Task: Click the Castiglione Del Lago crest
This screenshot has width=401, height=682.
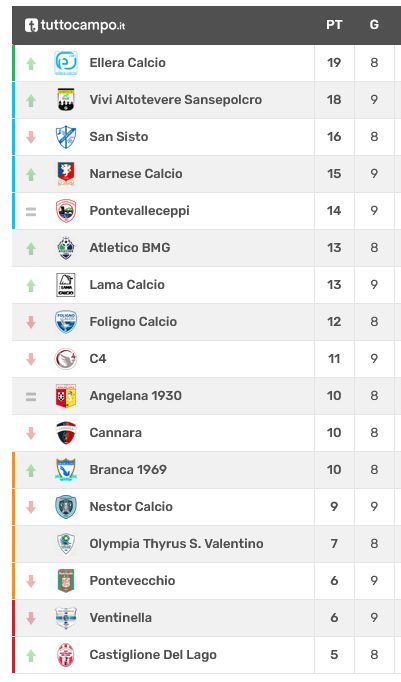Action: [66, 655]
